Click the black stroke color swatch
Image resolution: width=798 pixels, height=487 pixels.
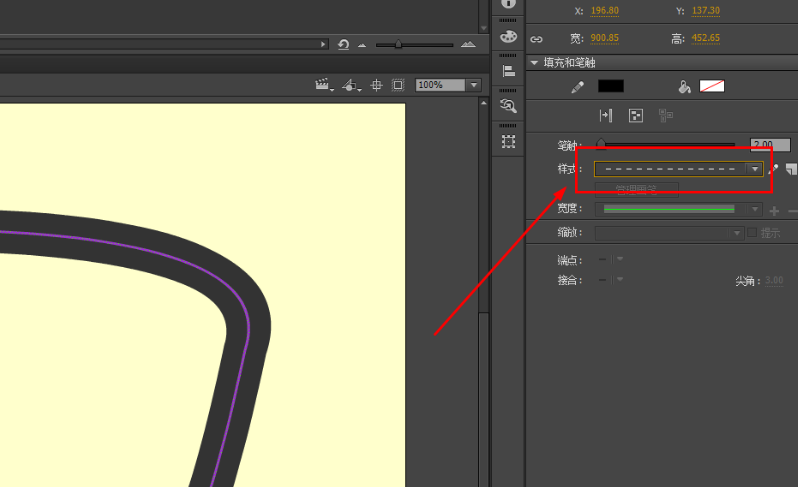610,87
